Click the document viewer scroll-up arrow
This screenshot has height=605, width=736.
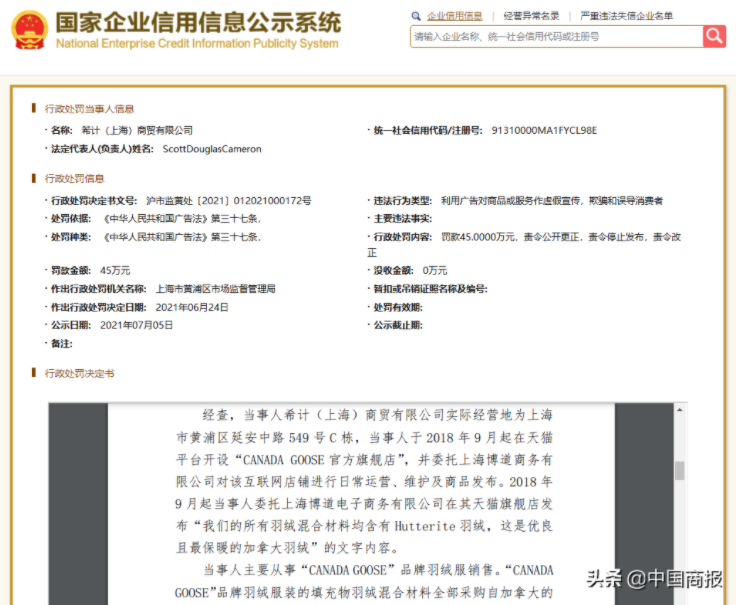[679, 410]
